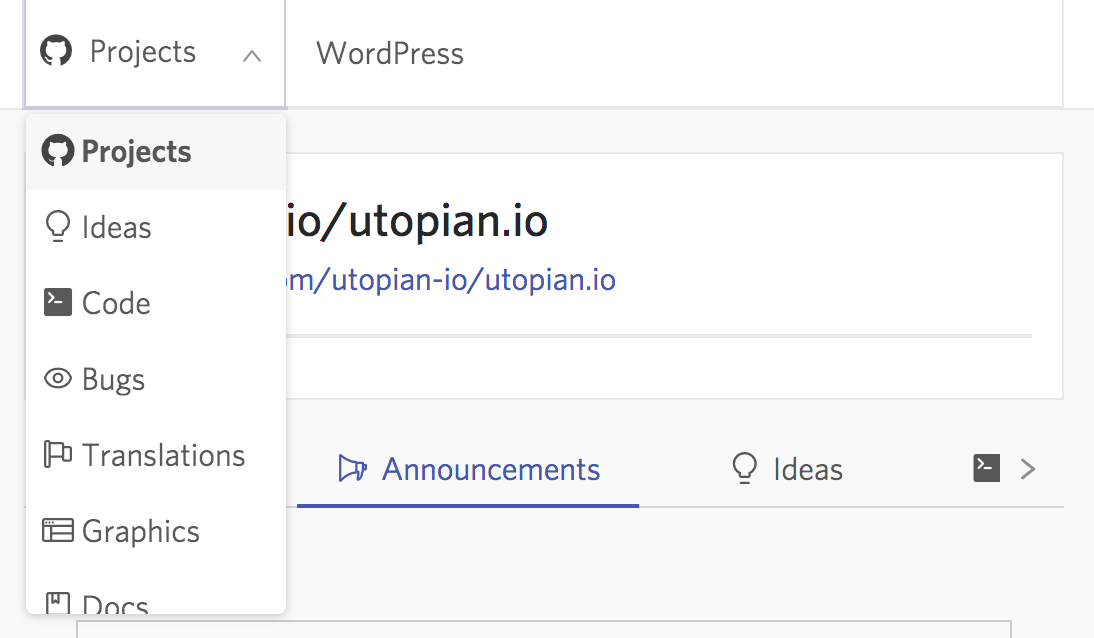
Task: Choose Translations from the category list
Action: point(163,455)
